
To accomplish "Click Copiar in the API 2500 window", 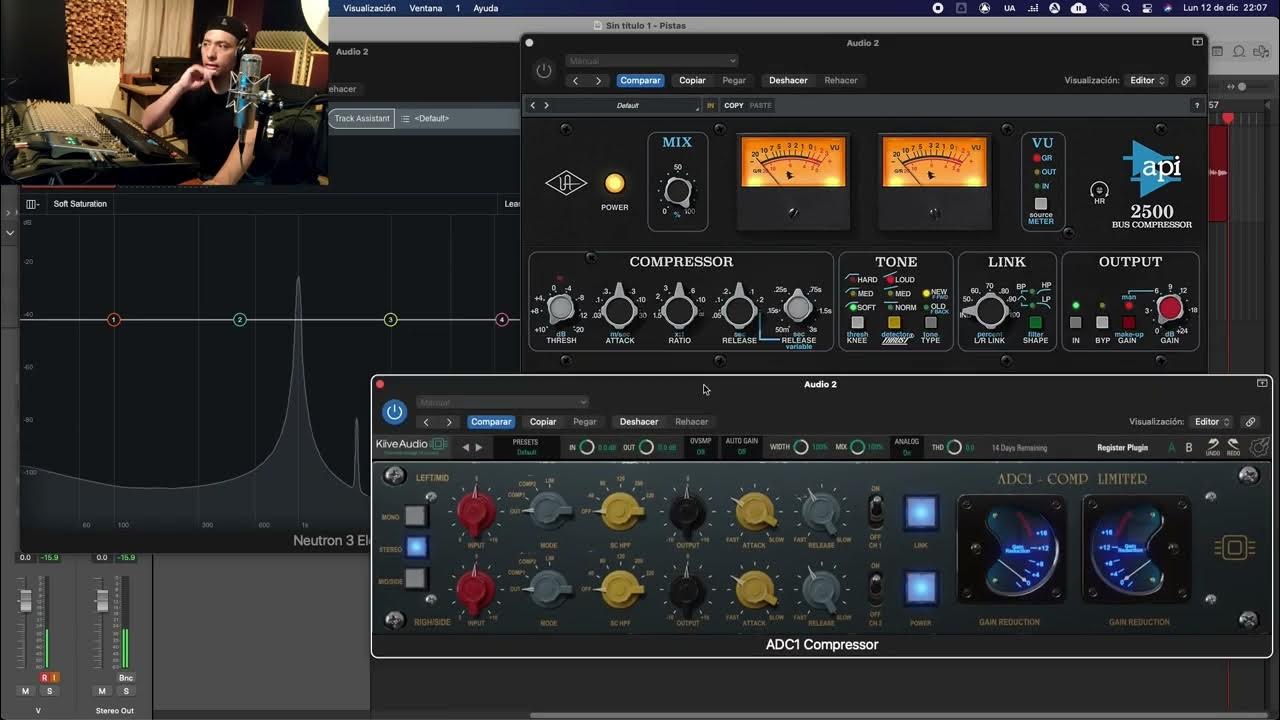I will (x=692, y=80).
